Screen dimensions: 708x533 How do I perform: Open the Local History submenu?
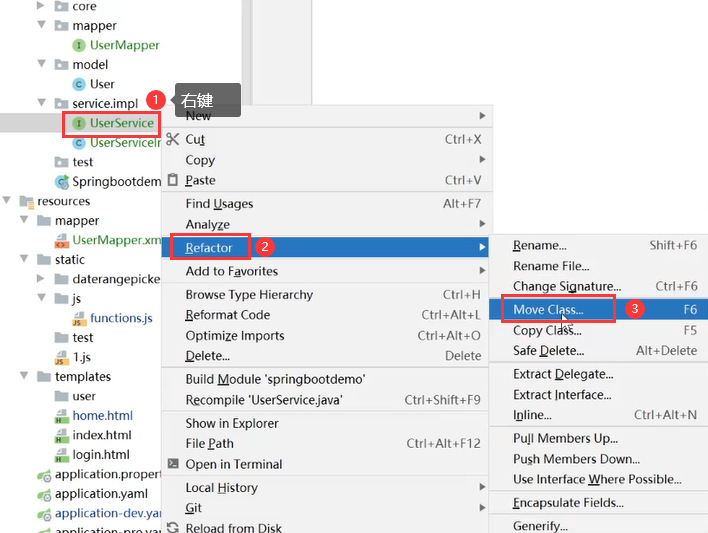(x=325, y=487)
